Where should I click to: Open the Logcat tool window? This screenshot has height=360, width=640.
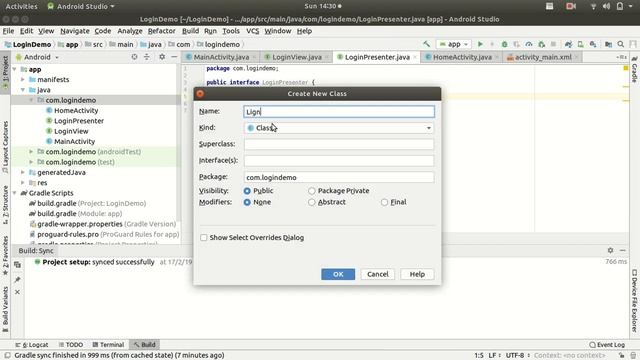coord(32,345)
